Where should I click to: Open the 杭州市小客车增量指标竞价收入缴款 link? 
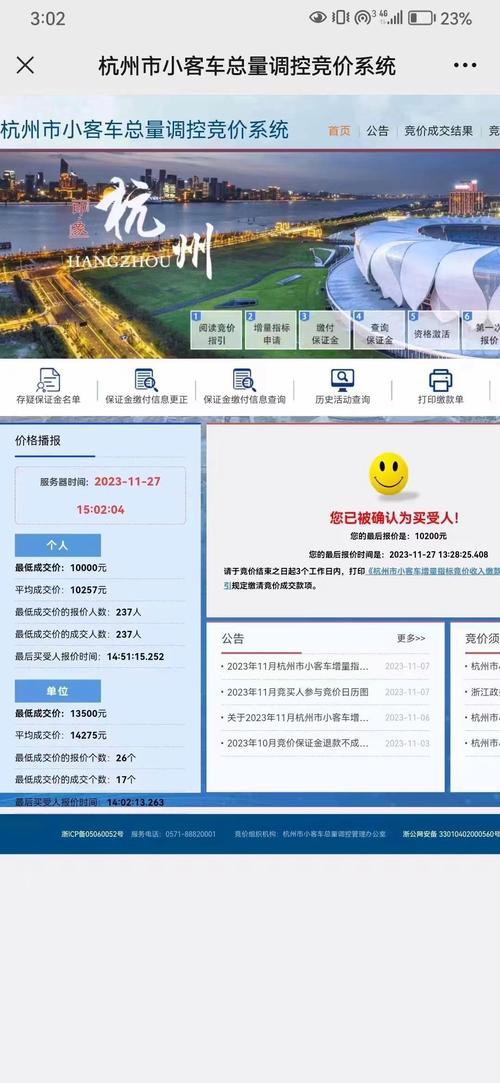pos(434,572)
